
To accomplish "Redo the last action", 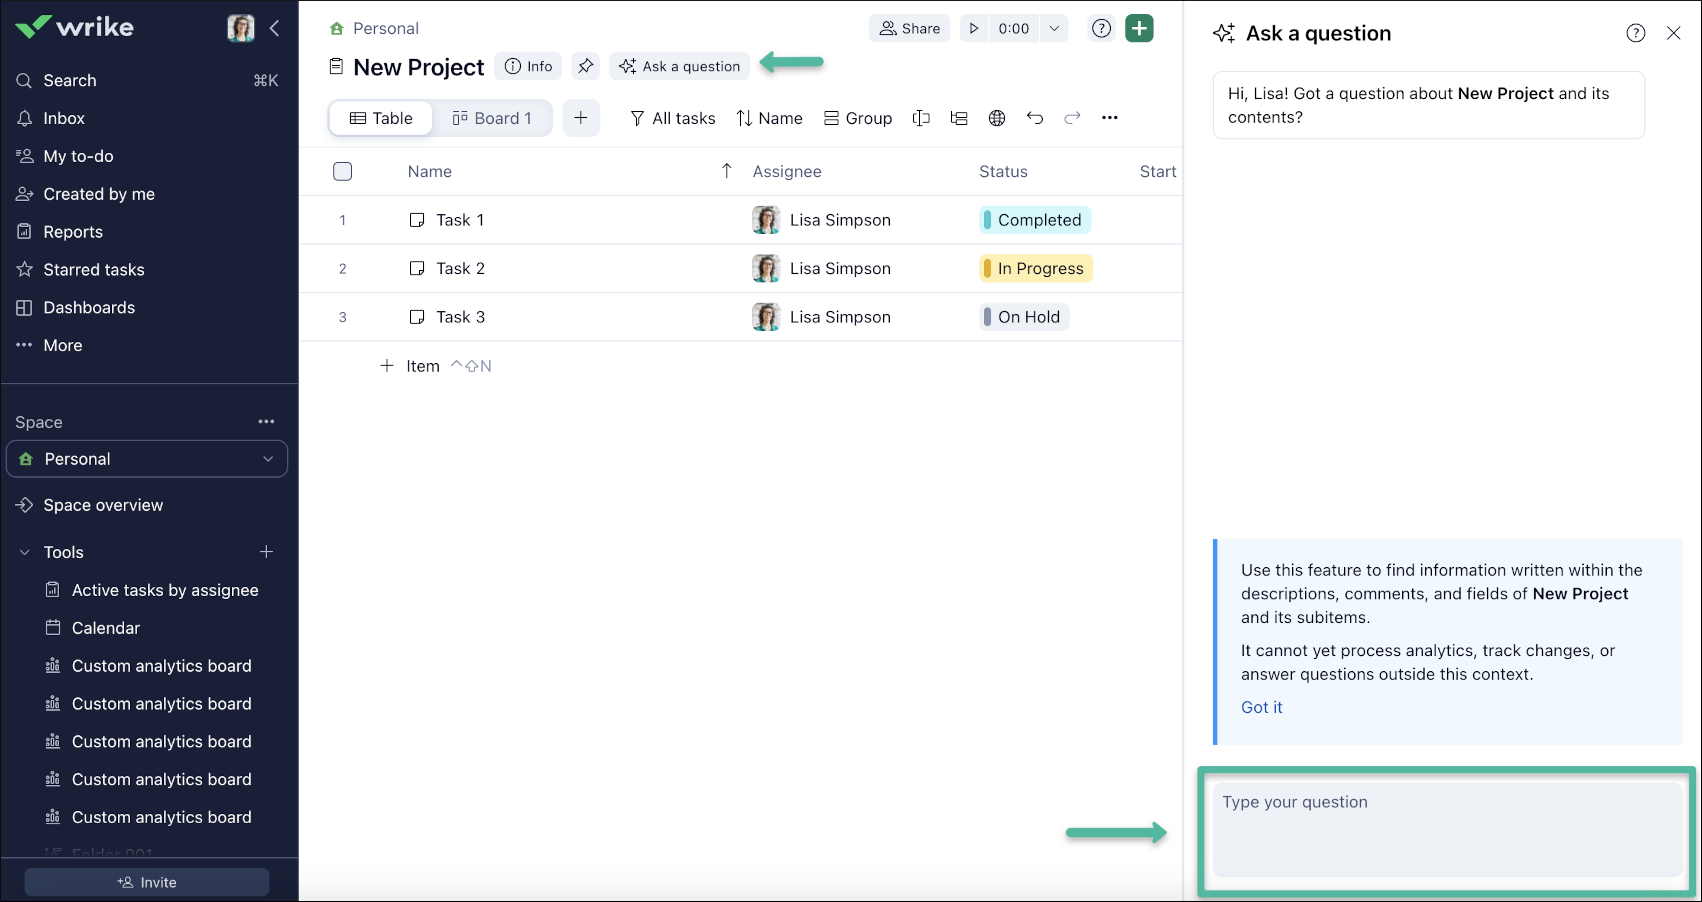I will pyautogui.click(x=1072, y=118).
